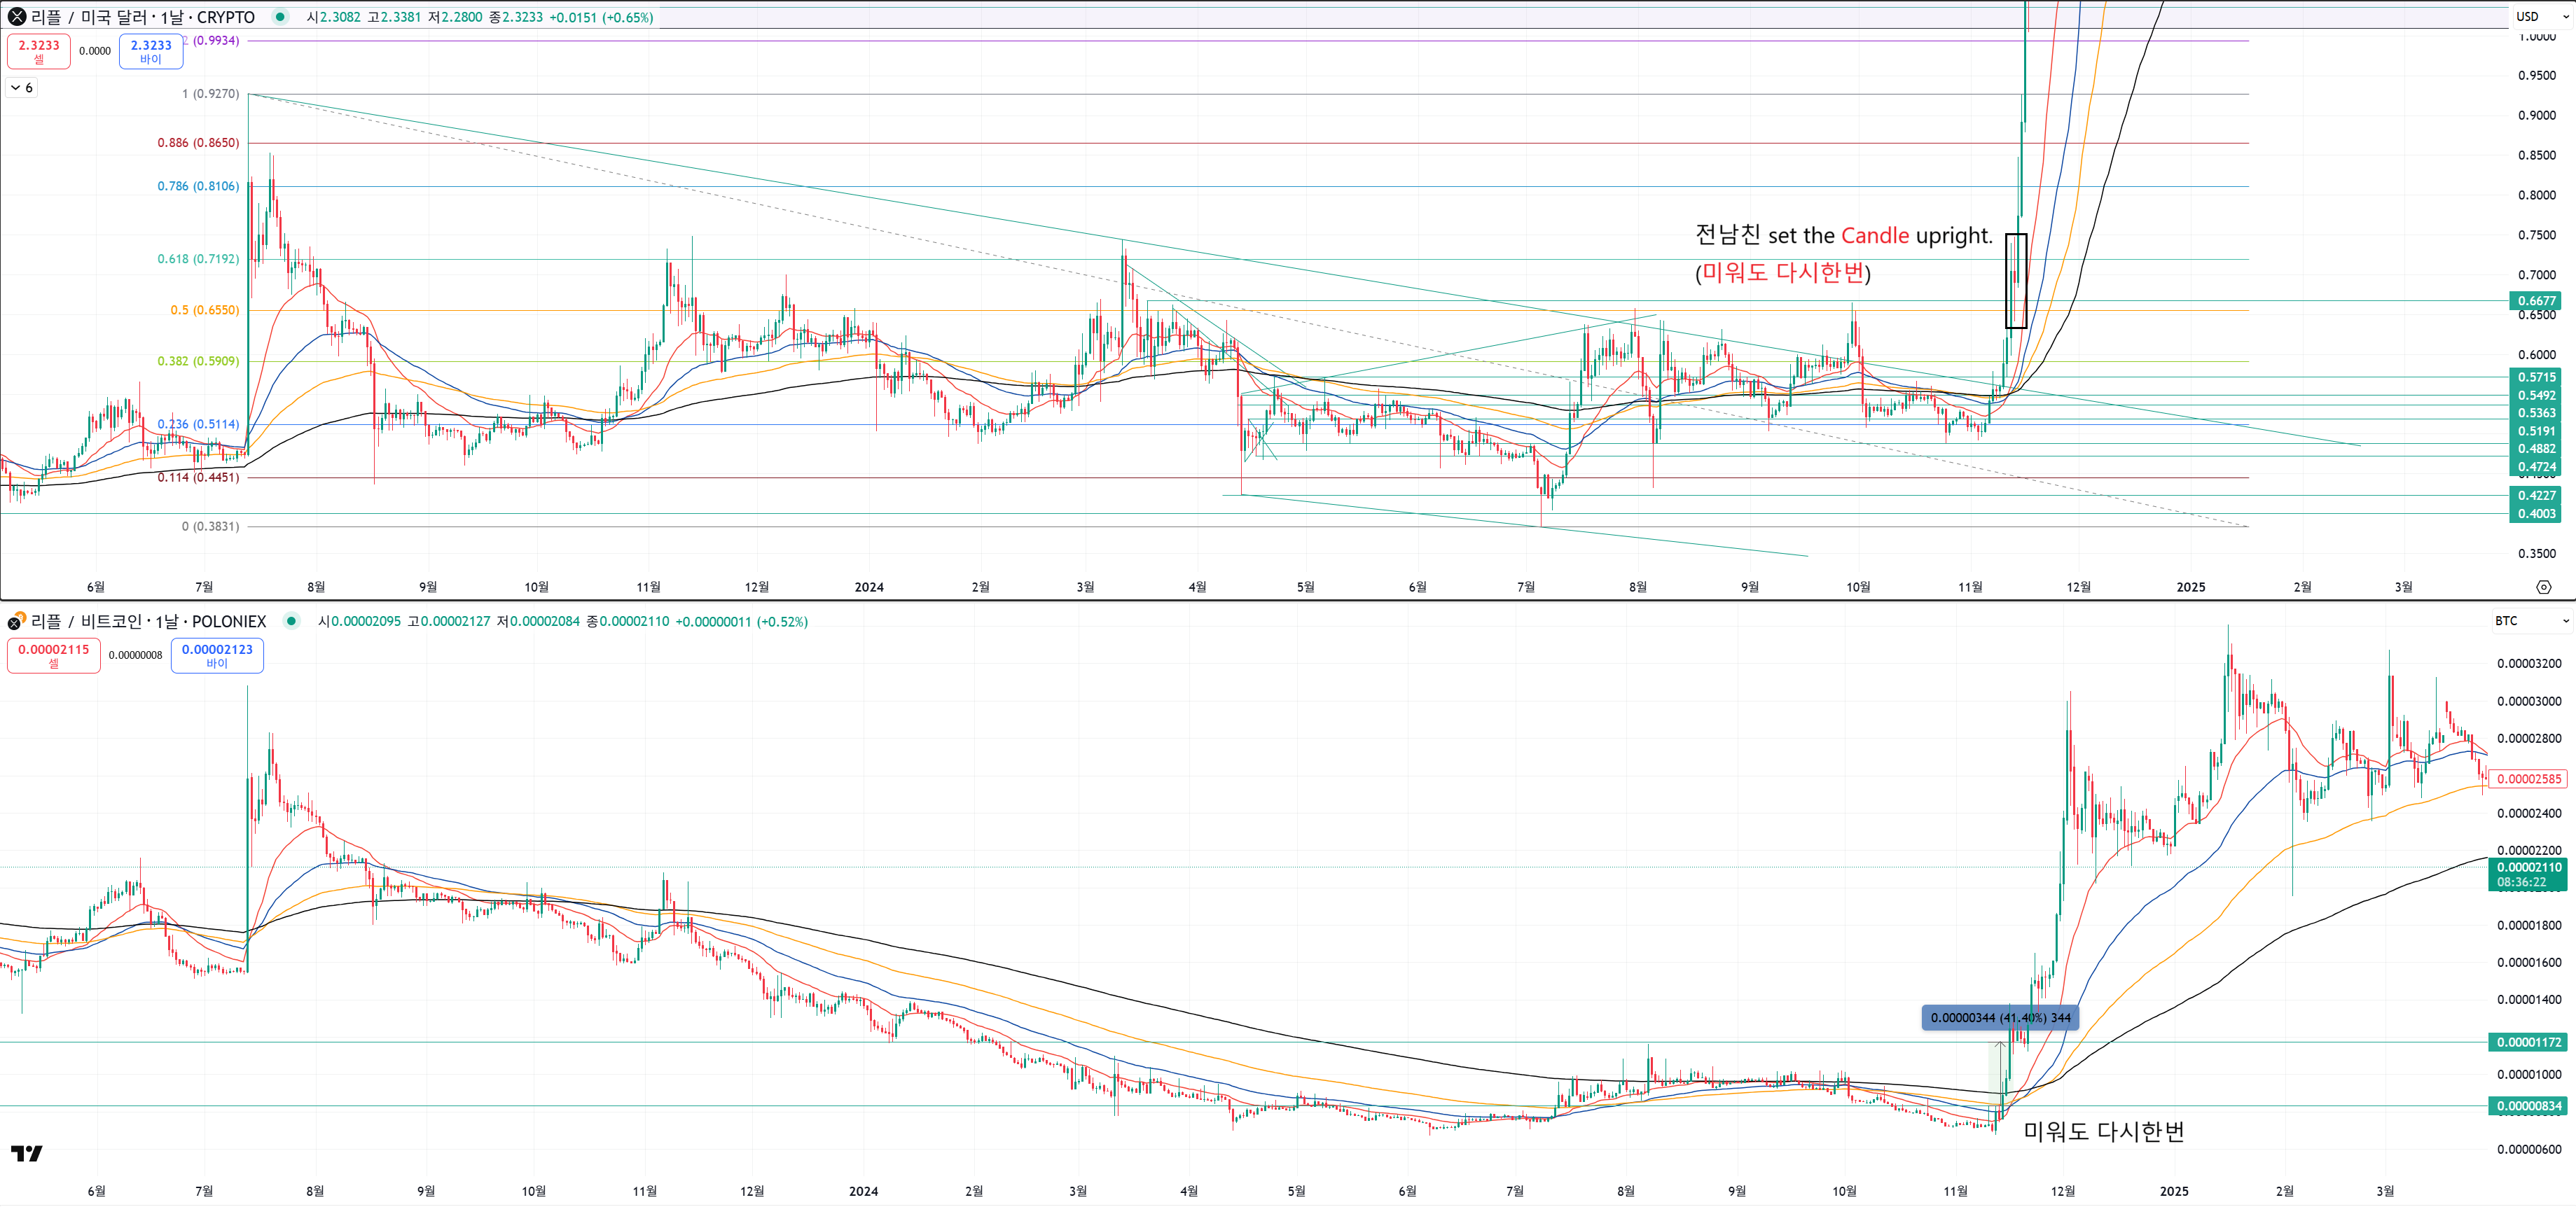Collapse the indicator legend showing 6
The width and height of the screenshot is (2576, 1207).
point(22,88)
